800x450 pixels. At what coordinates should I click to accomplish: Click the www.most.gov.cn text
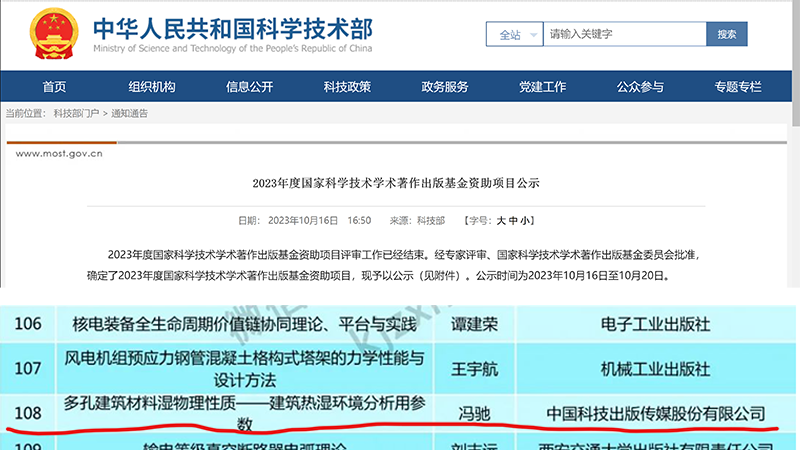click(x=59, y=154)
